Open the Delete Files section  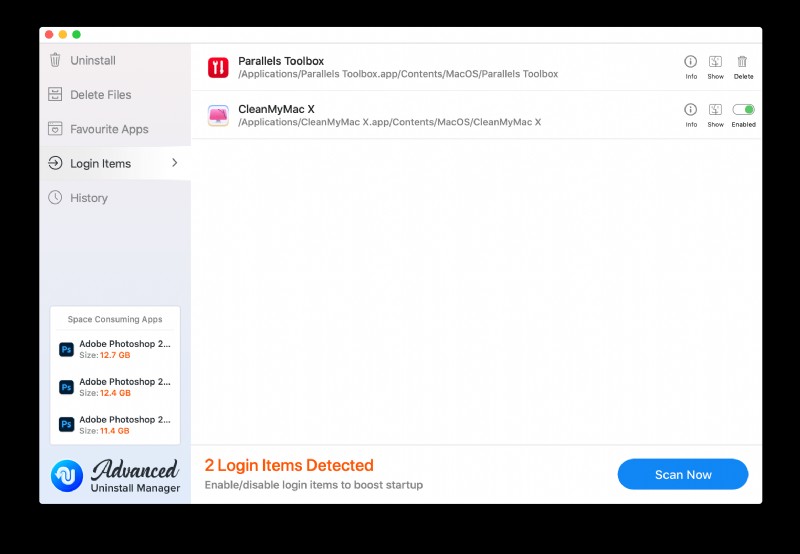[115, 95]
